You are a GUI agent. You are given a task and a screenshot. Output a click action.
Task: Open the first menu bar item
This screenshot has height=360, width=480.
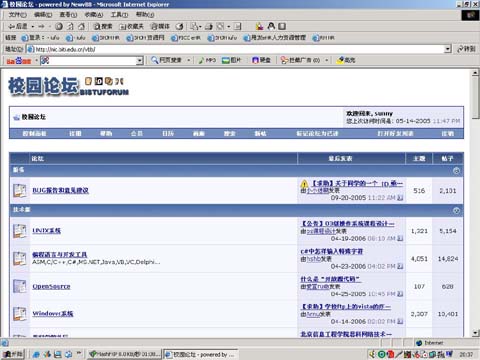[x=17, y=15]
